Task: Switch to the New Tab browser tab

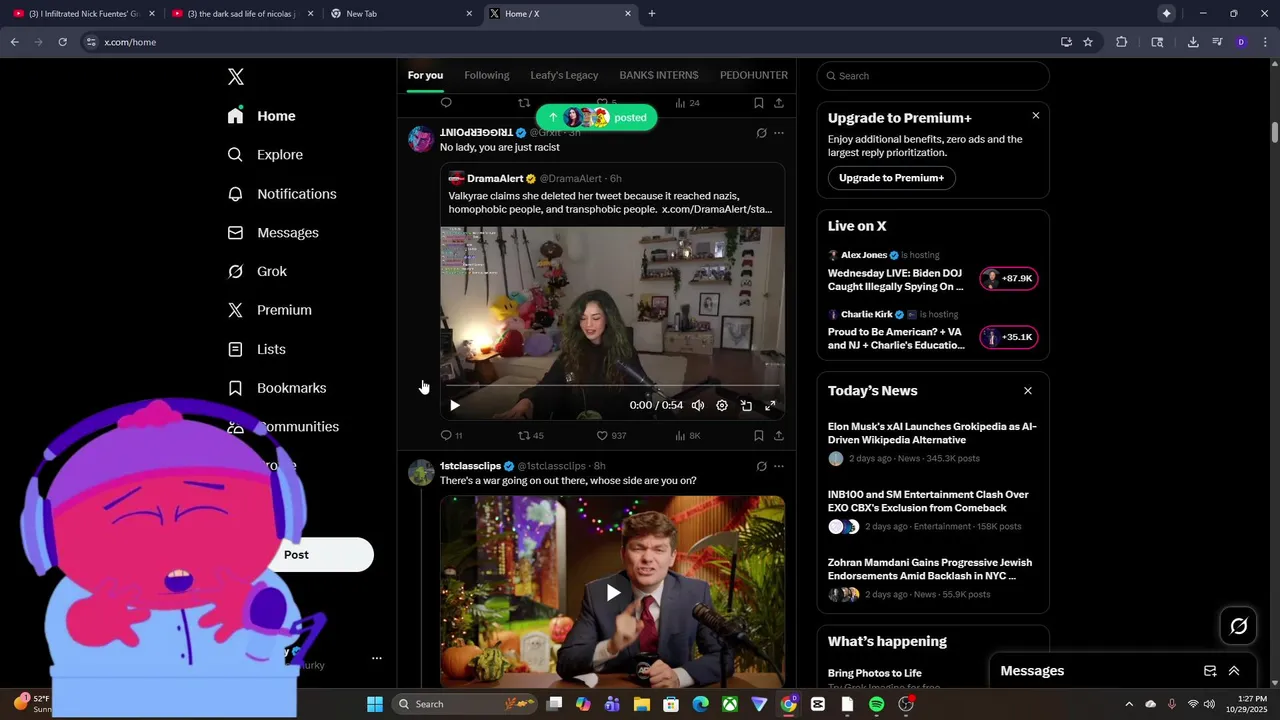Action: pos(400,13)
